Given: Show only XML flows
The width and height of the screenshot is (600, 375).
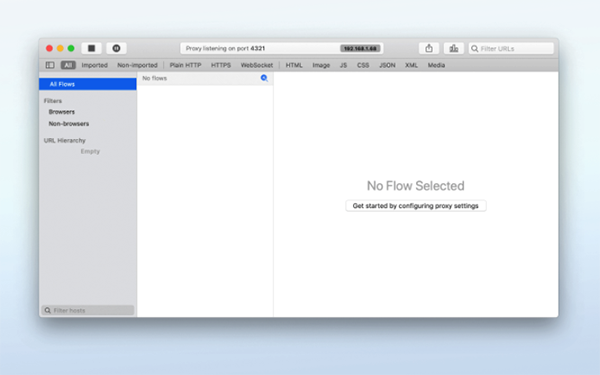Looking at the screenshot, I should tap(411, 65).
